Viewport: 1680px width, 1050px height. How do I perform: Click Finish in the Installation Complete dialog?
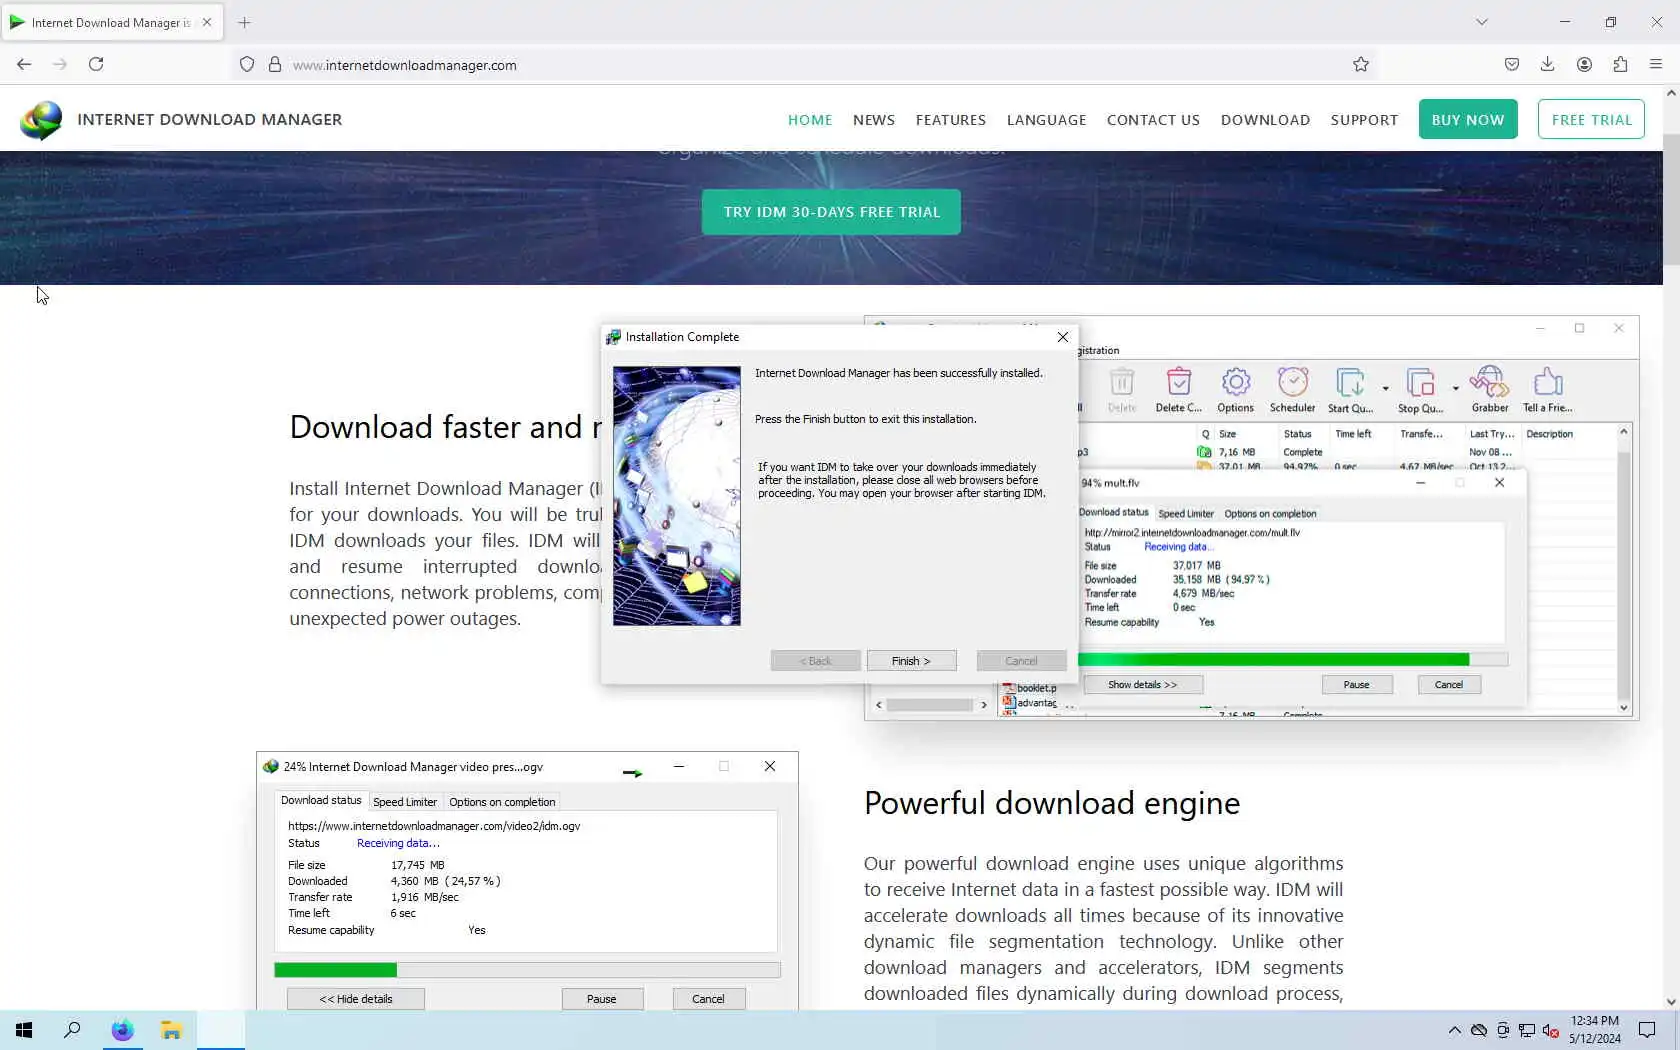(911, 661)
